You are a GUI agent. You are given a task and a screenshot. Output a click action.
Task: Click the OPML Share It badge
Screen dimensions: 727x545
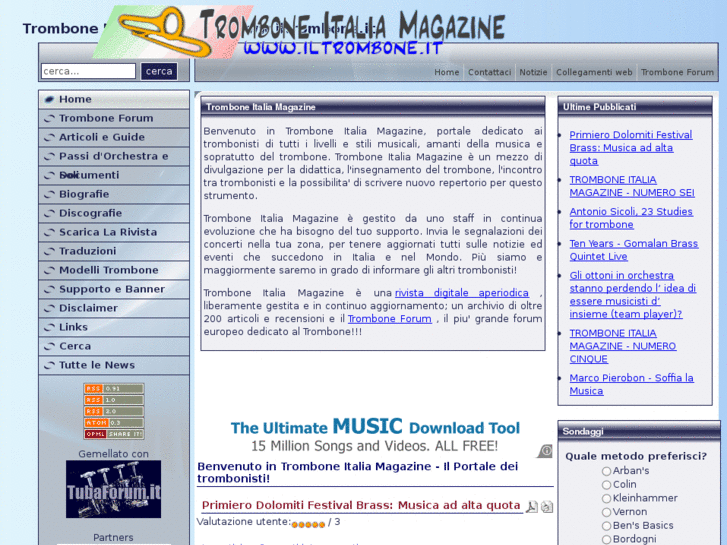pyautogui.click(x=114, y=434)
